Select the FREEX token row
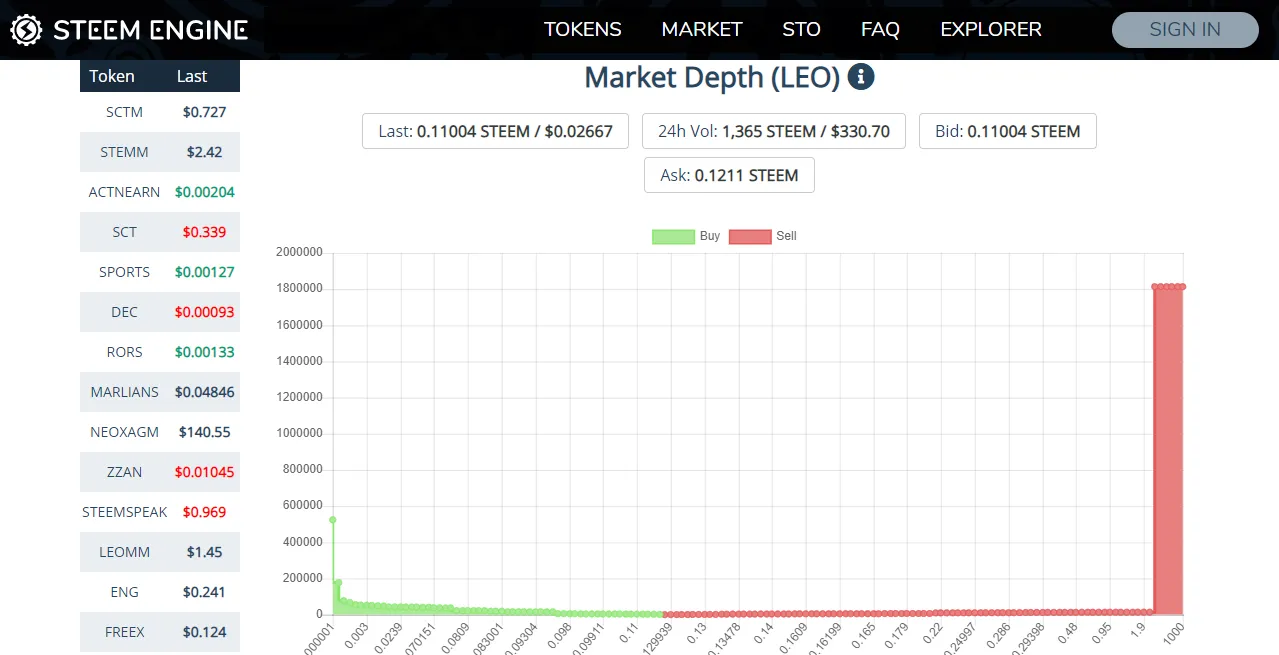Image resolution: width=1279 pixels, height=655 pixels. (160, 632)
